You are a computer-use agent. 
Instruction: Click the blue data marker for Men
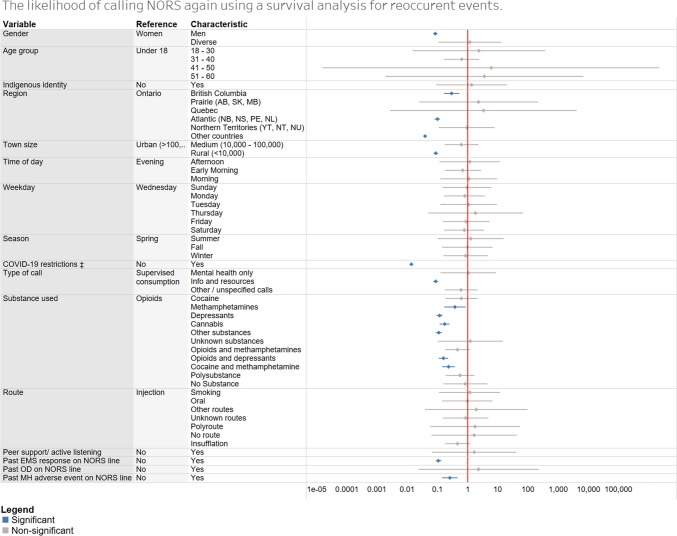(435, 33)
